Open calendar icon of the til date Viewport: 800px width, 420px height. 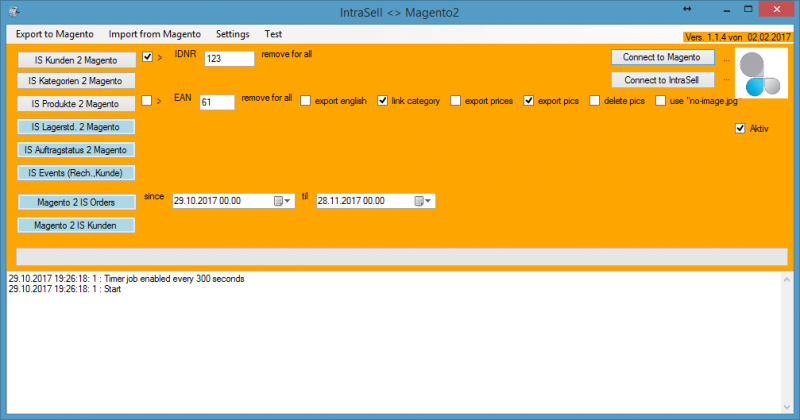click(419, 201)
